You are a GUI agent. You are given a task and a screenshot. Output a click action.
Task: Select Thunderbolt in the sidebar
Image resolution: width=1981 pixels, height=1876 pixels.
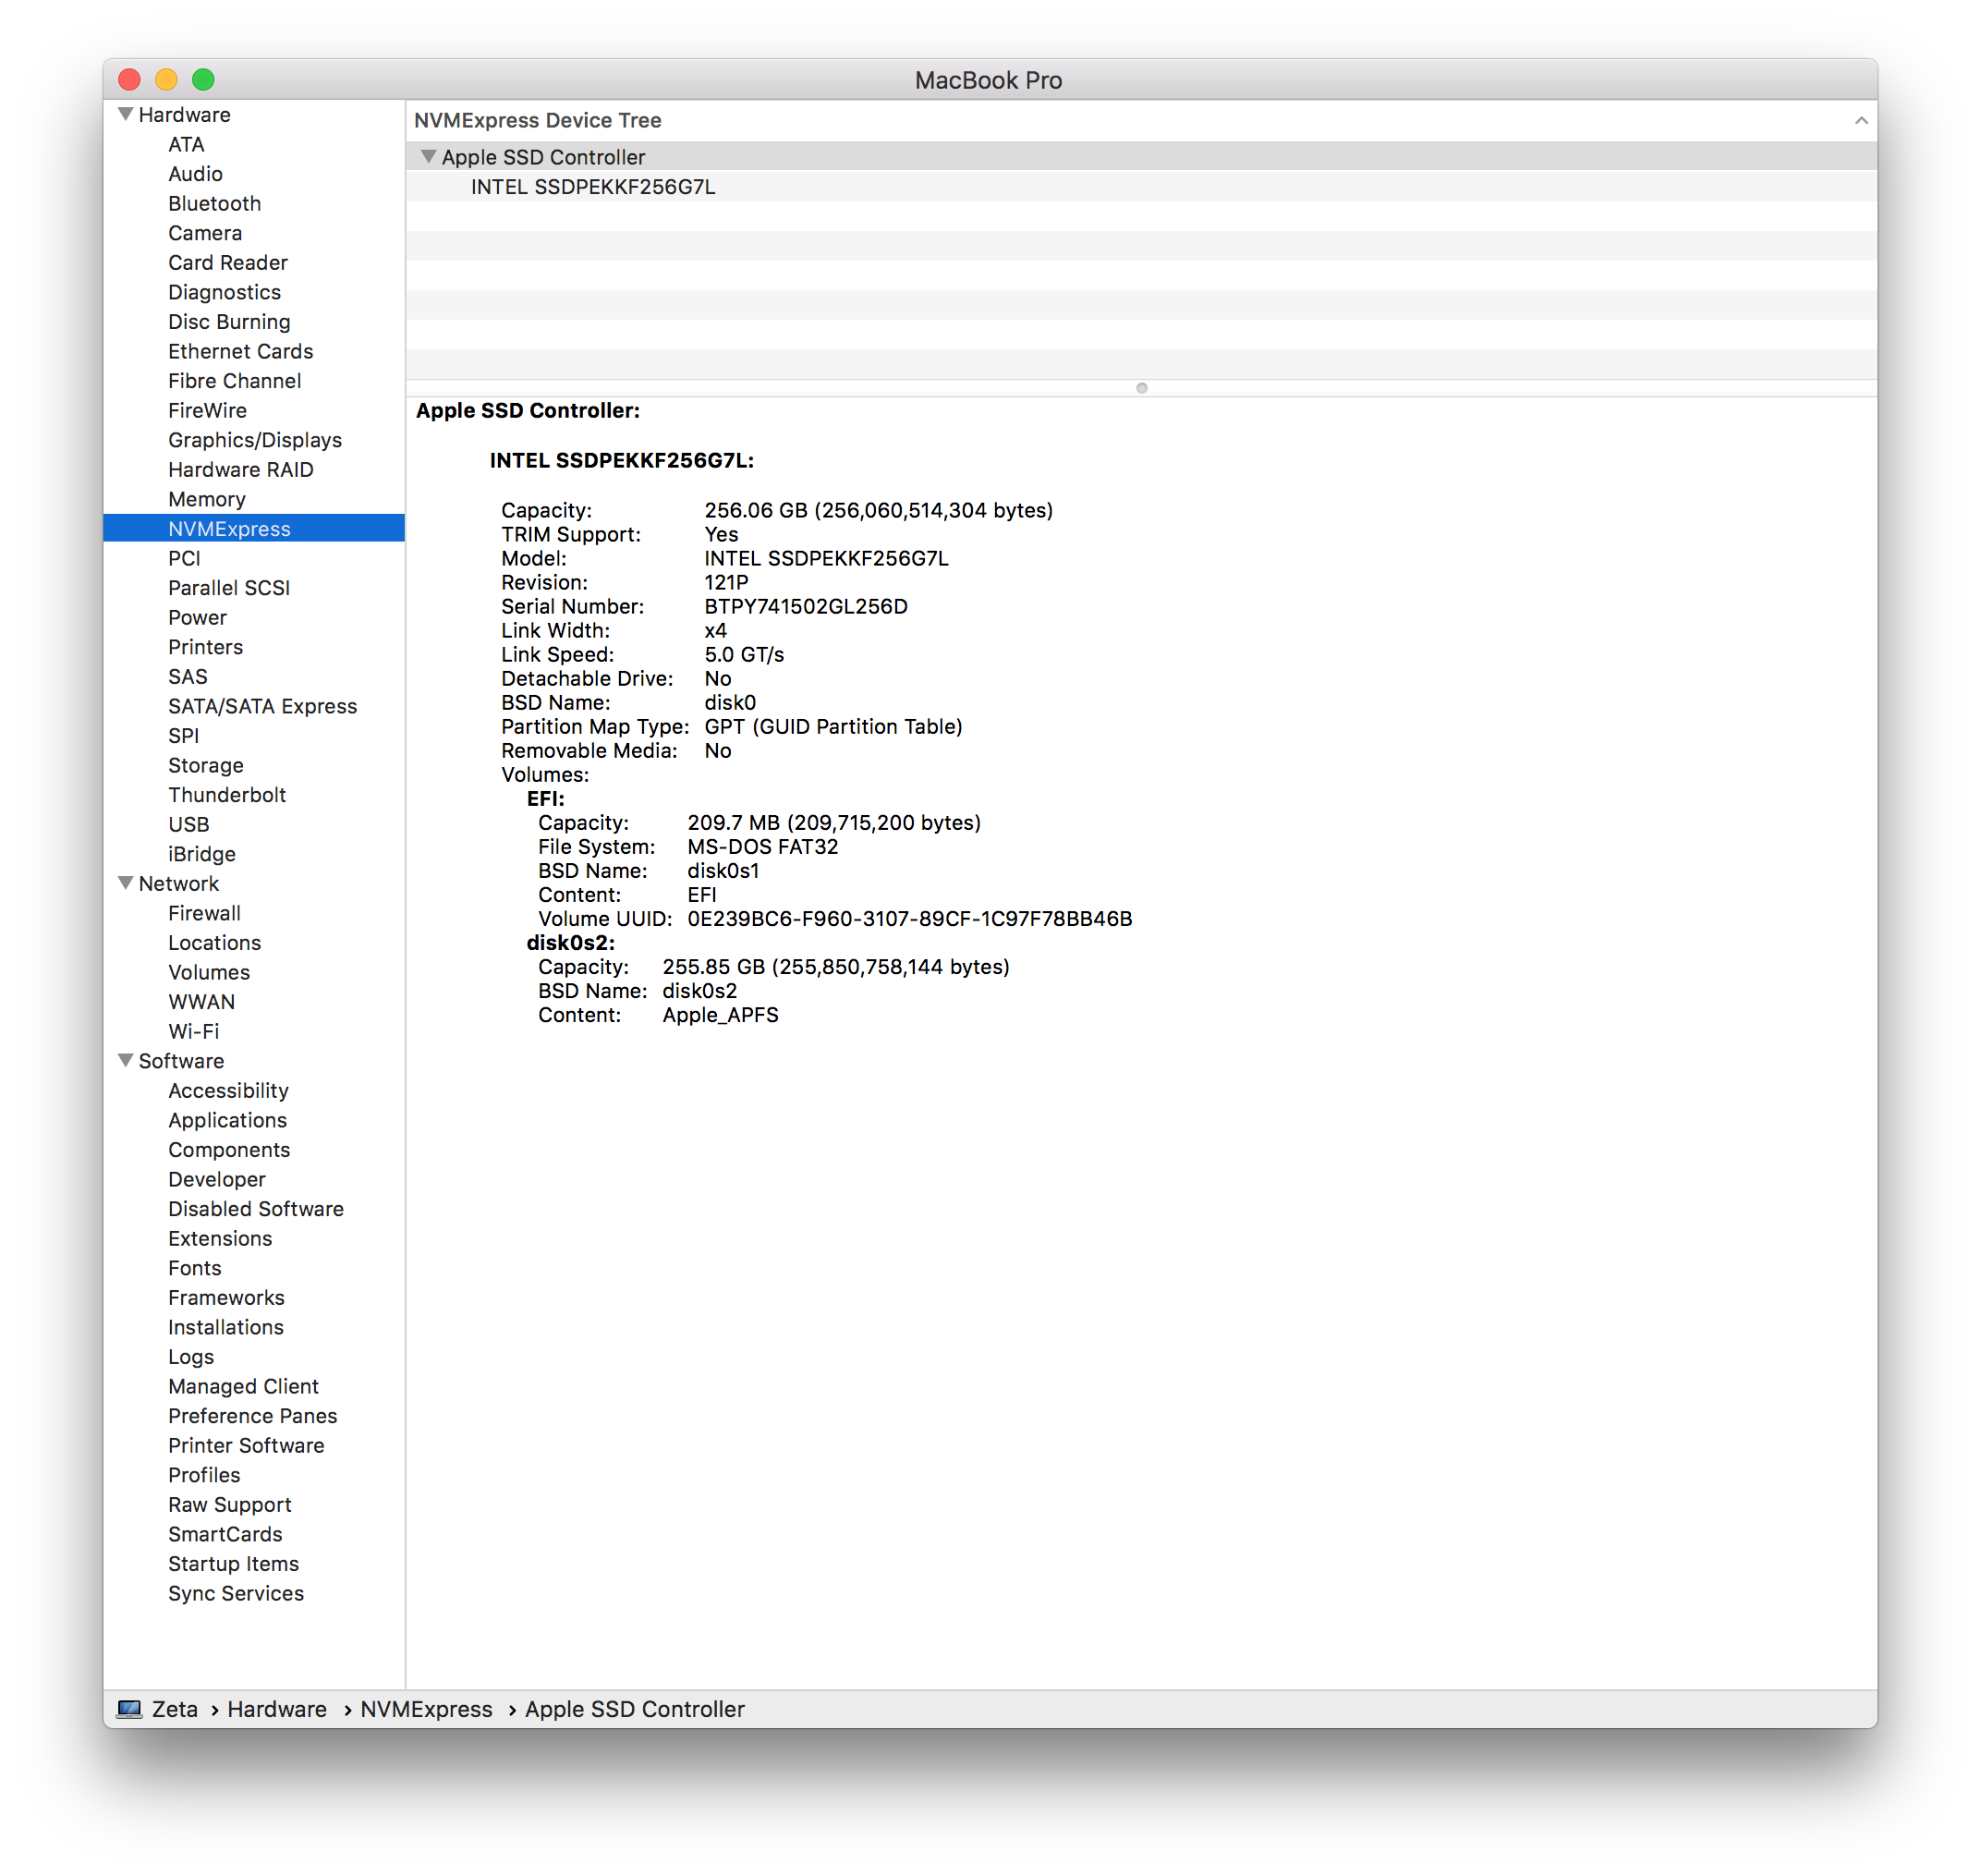[x=227, y=795]
